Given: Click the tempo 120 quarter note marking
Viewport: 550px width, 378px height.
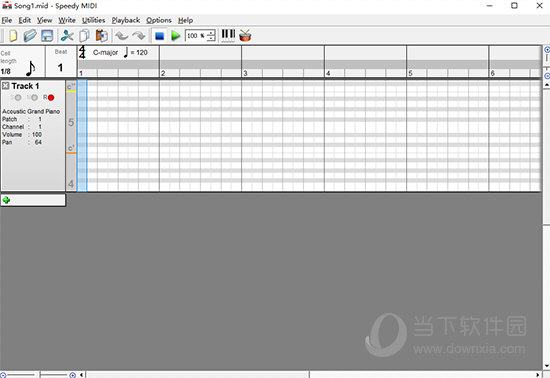Looking at the screenshot, I should [x=135, y=53].
